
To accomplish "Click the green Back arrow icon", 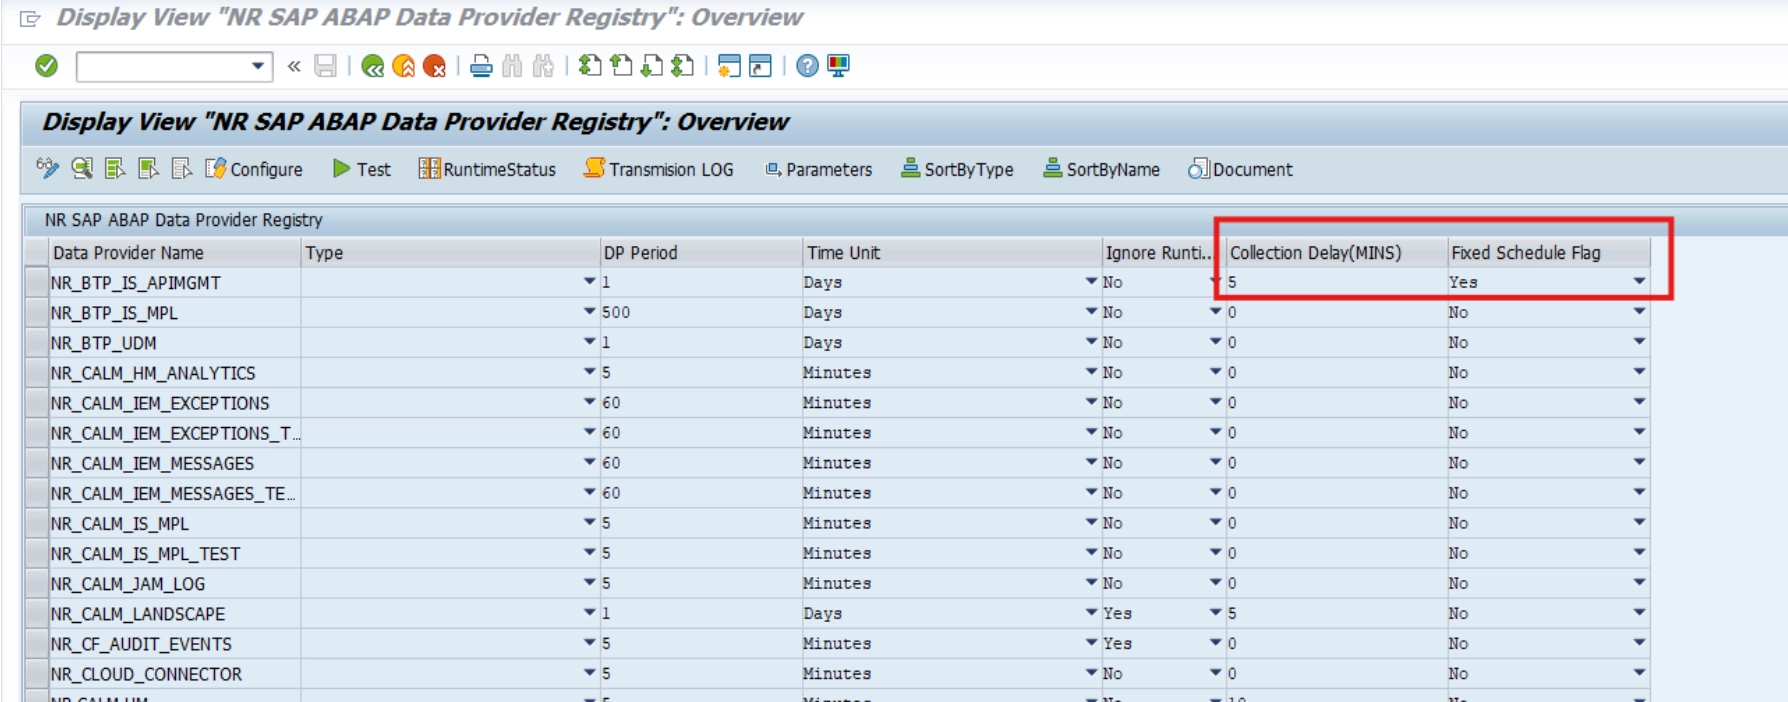I will 373,67.
